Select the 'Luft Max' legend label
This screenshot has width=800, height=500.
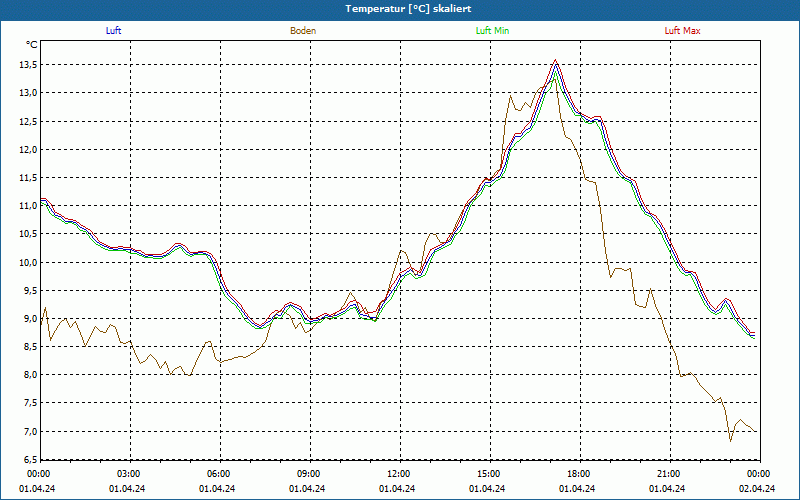click(682, 31)
